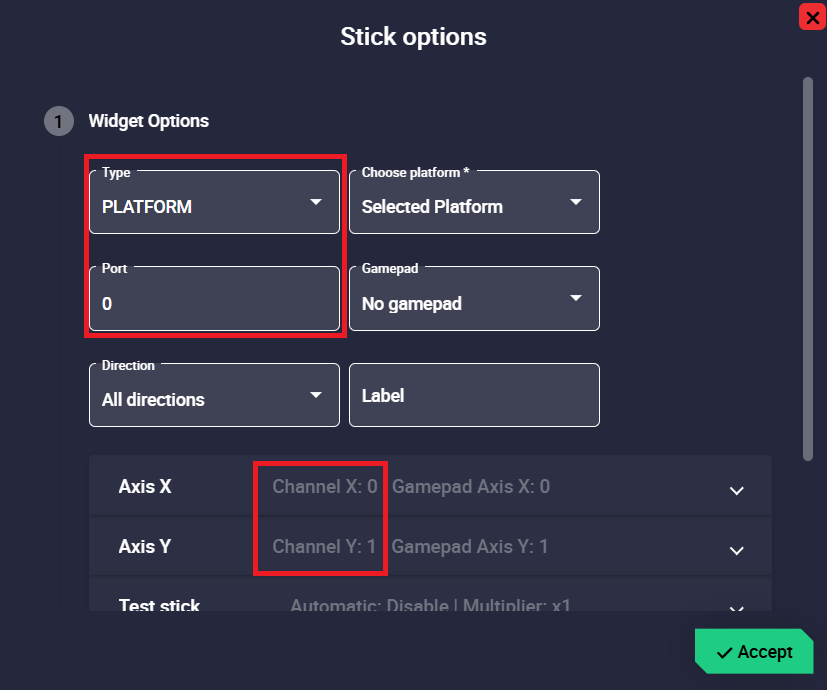
Task: Close the Stick options dialog
Action: (x=812, y=17)
